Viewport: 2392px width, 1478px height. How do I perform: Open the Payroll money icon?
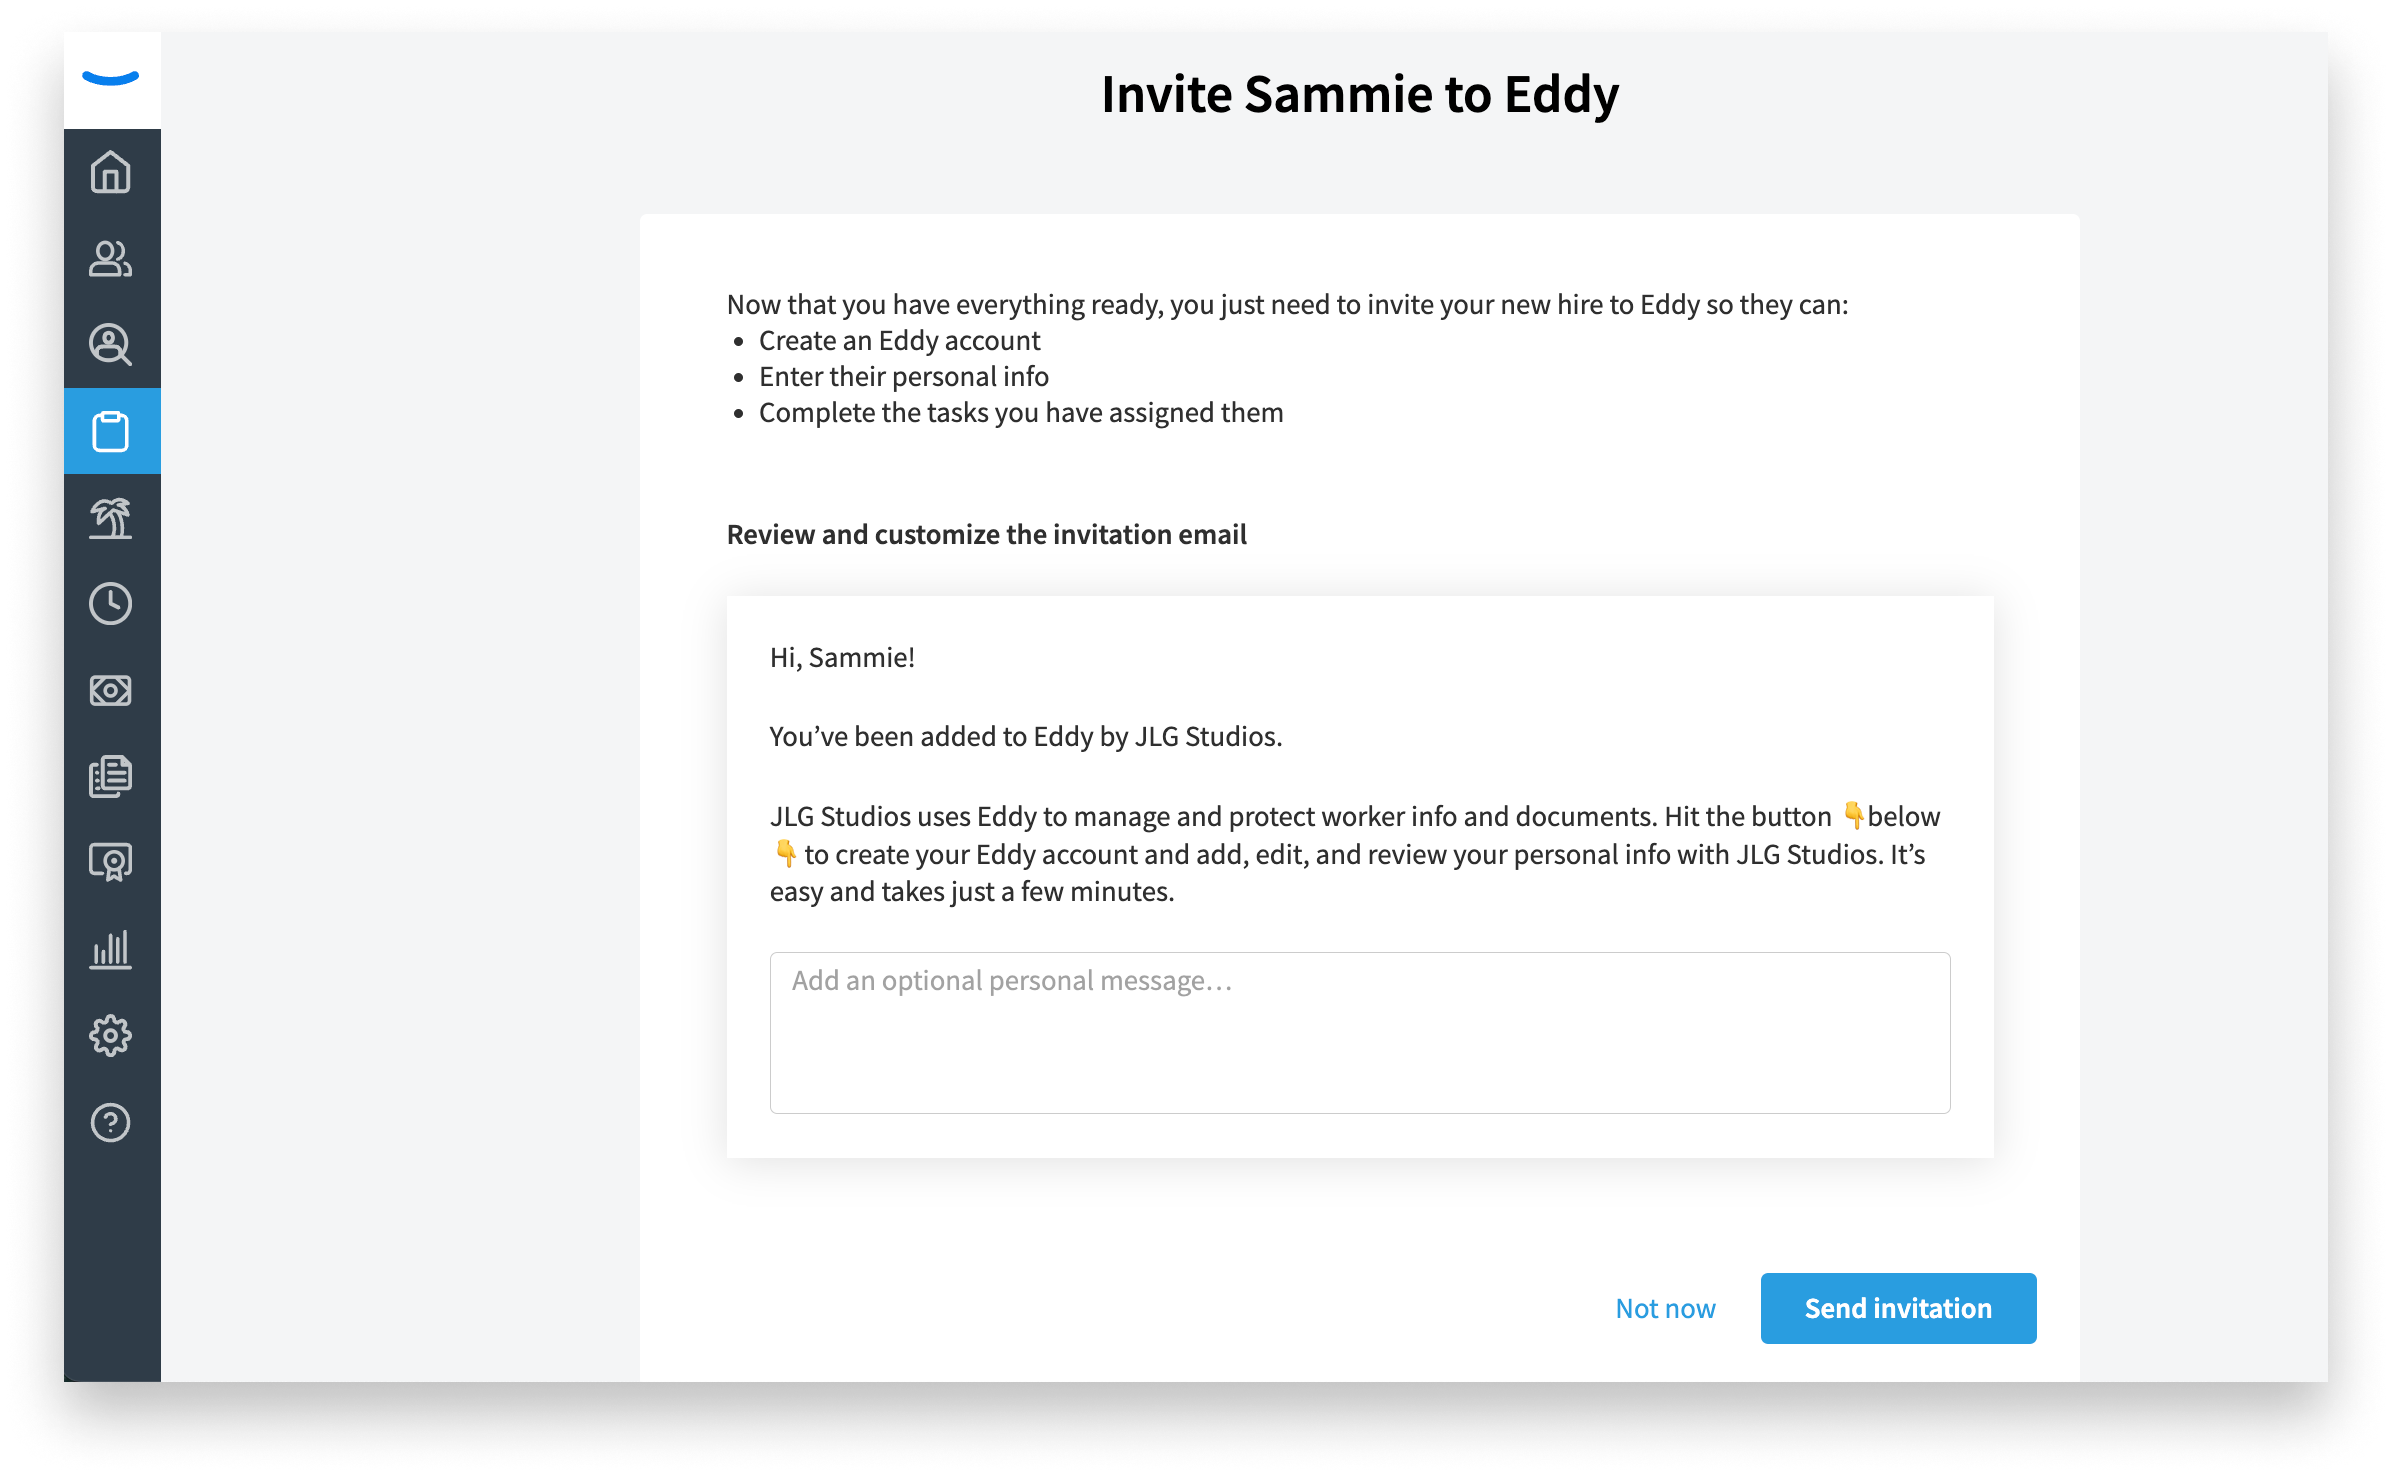tap(111, 690)
